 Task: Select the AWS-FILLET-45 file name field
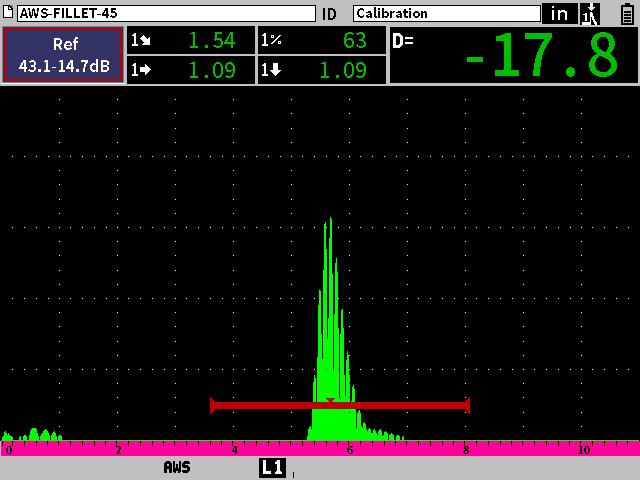166,13
